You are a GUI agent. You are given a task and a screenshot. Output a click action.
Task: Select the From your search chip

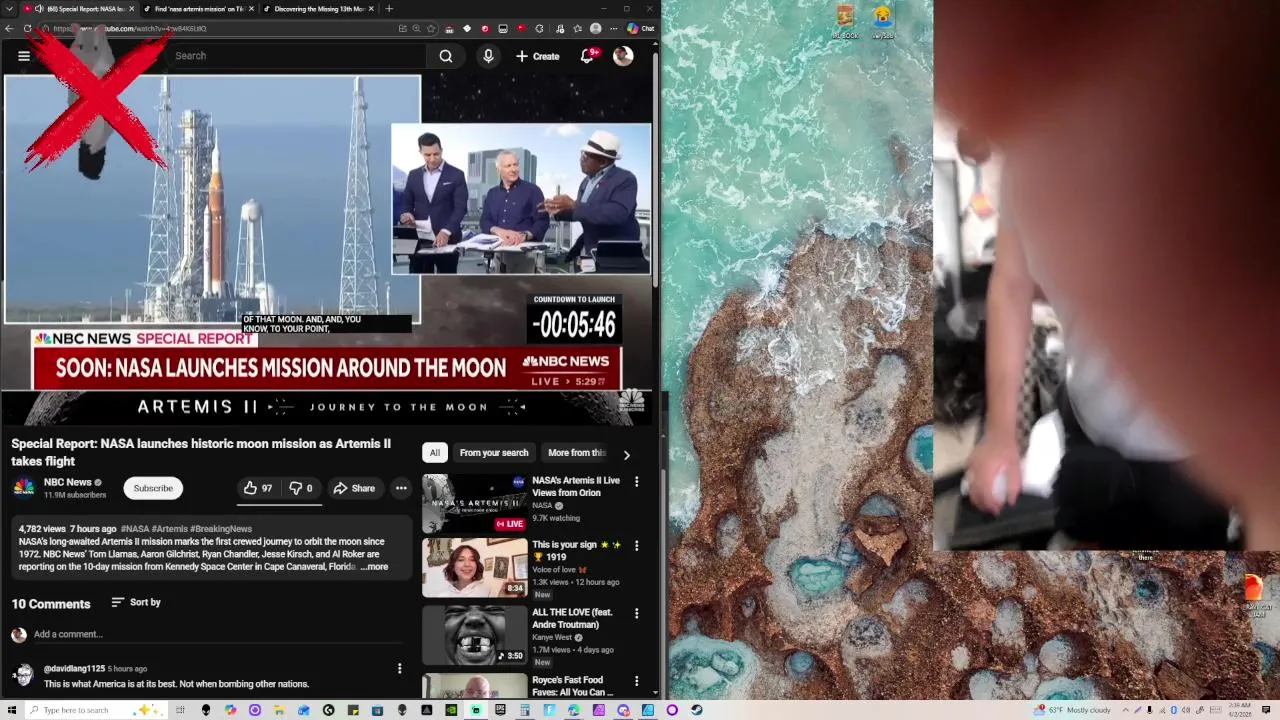pos(494,453)
